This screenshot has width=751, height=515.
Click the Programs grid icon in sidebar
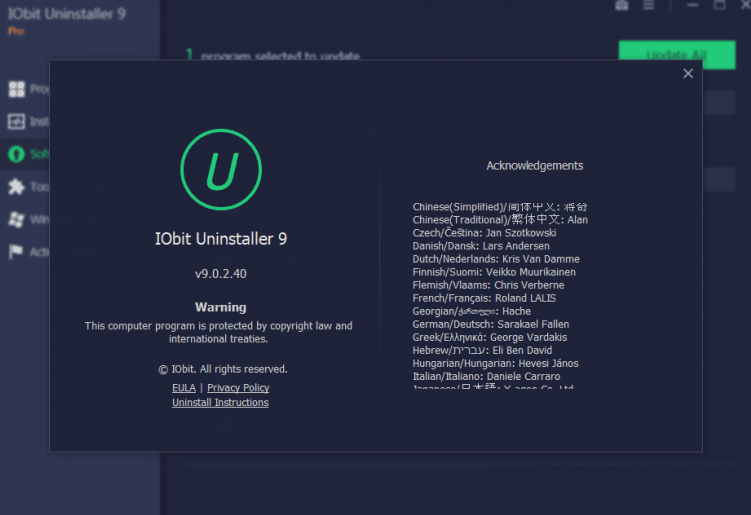[16, 89]
